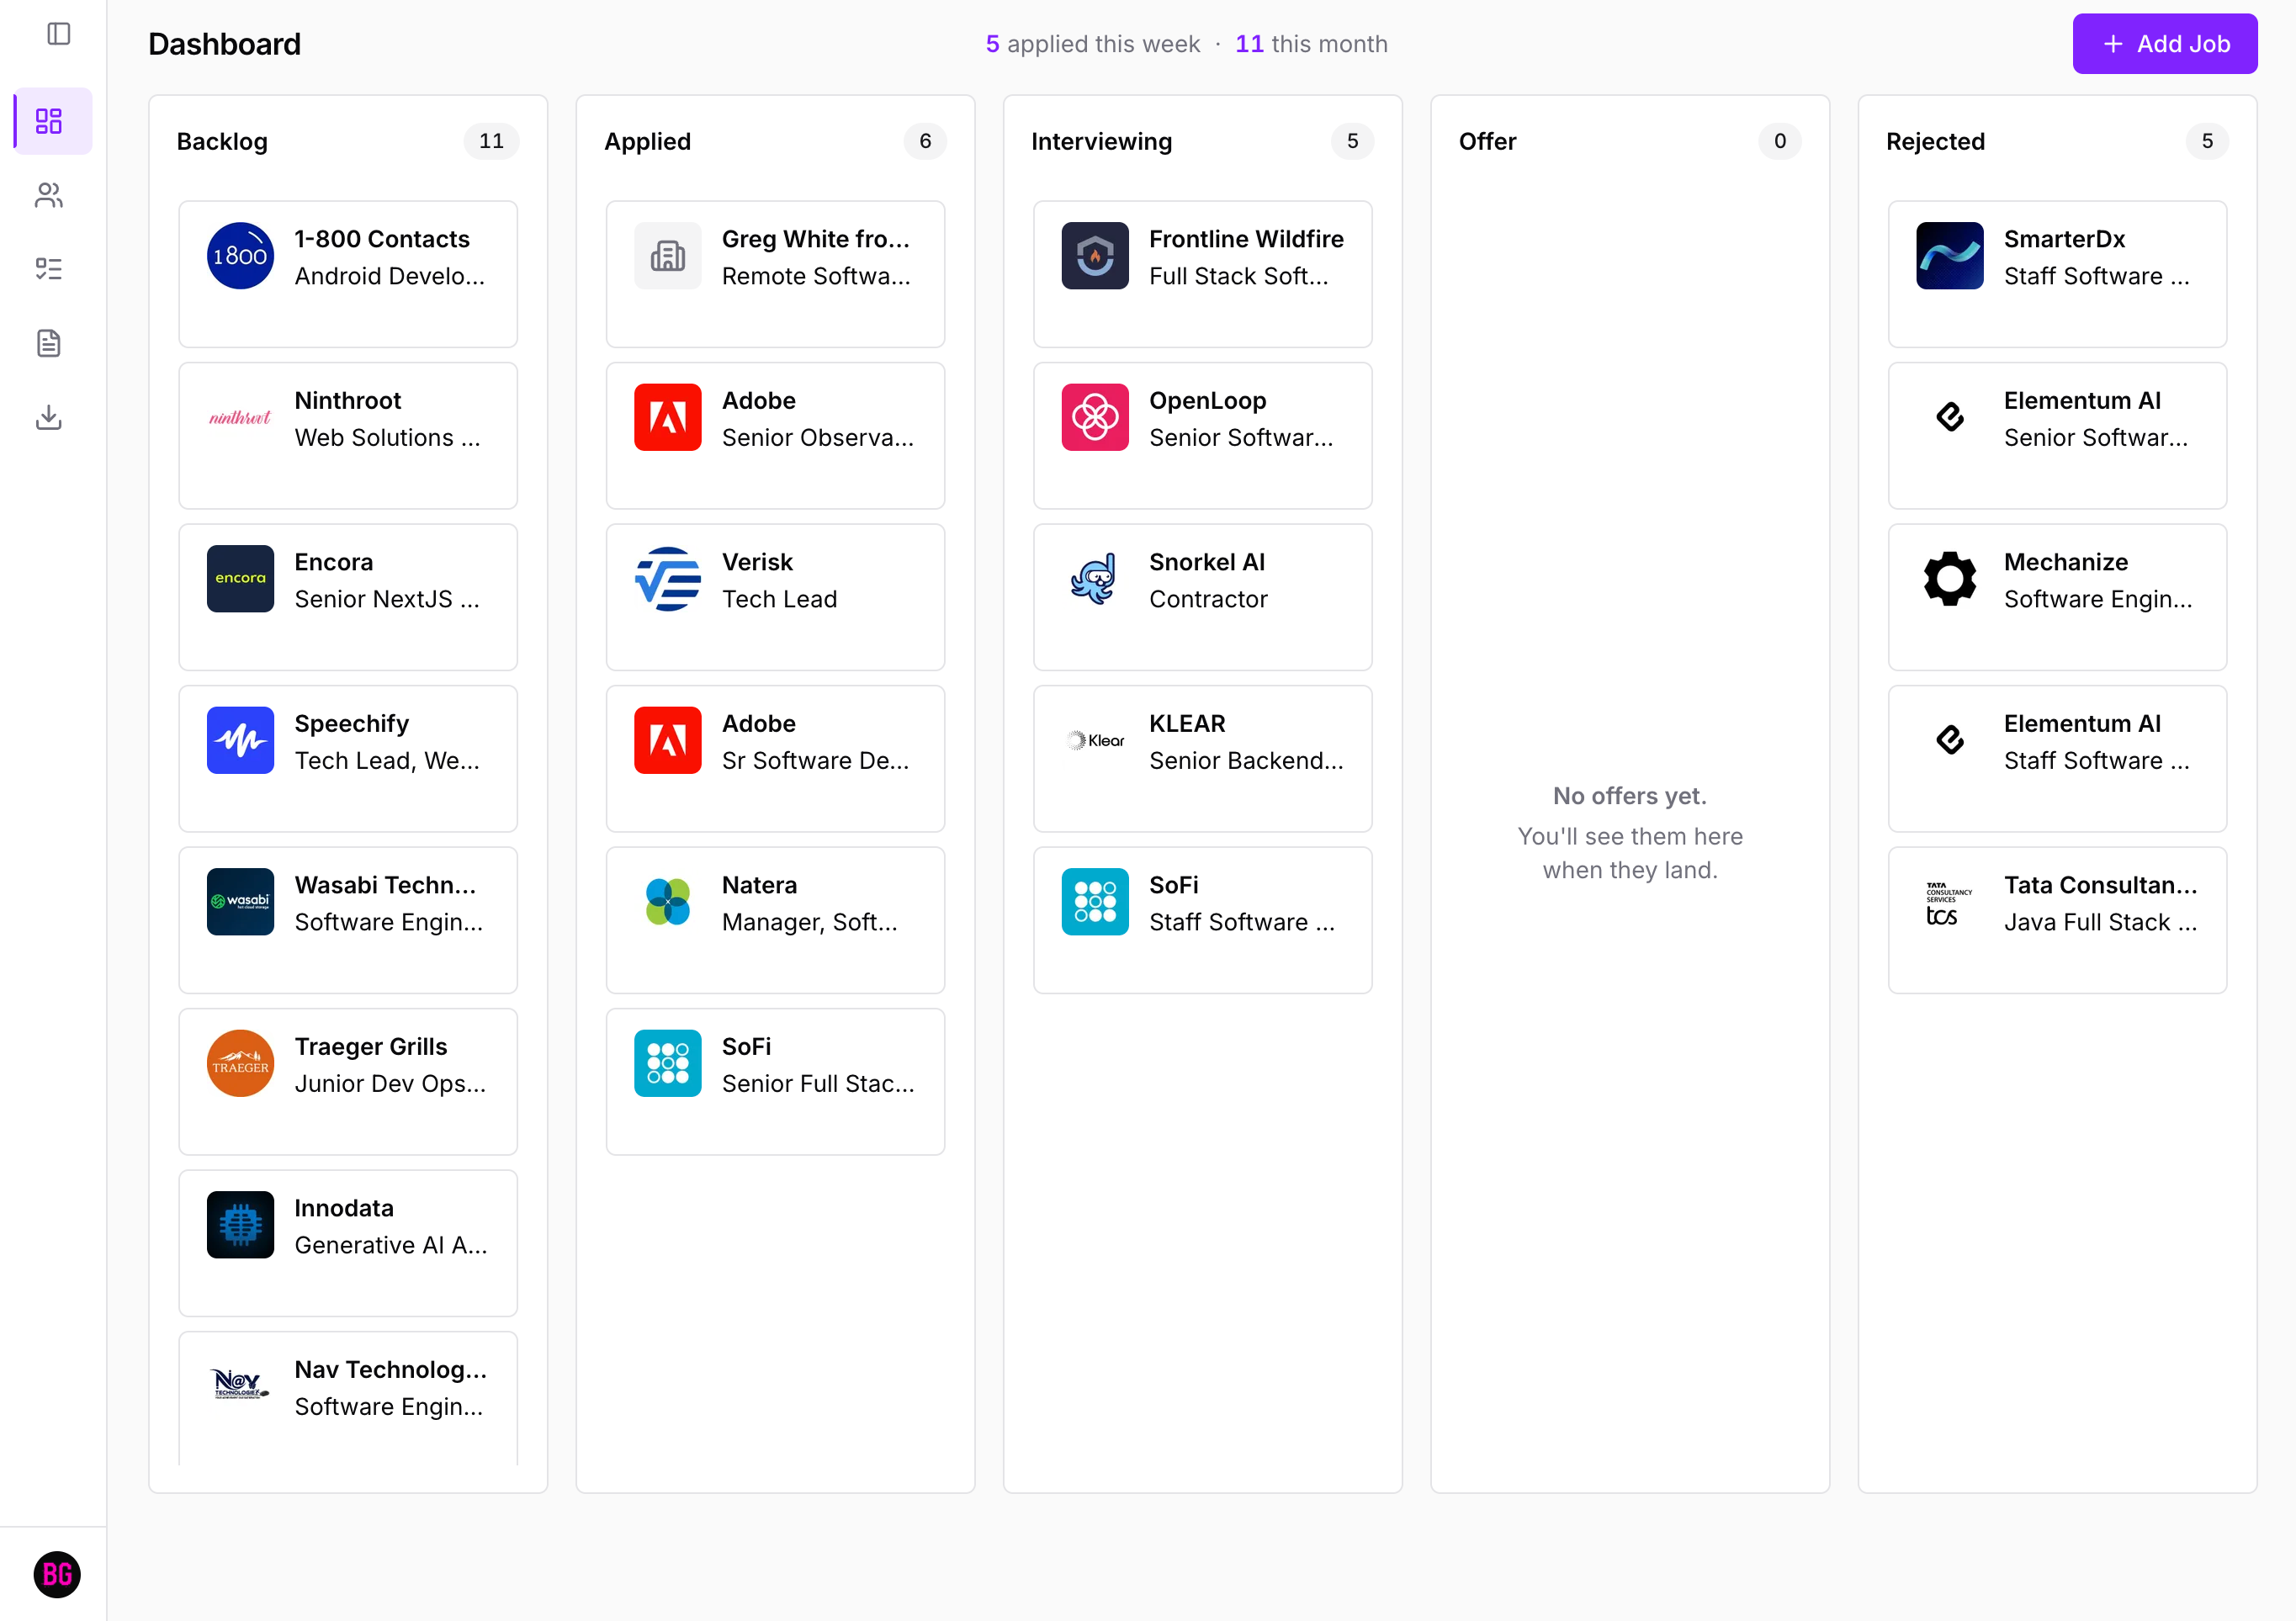Click '5 applied this week' stat
Image resolution: width=2296 pixels, height=1621 pixels.
pos(1092,44)
